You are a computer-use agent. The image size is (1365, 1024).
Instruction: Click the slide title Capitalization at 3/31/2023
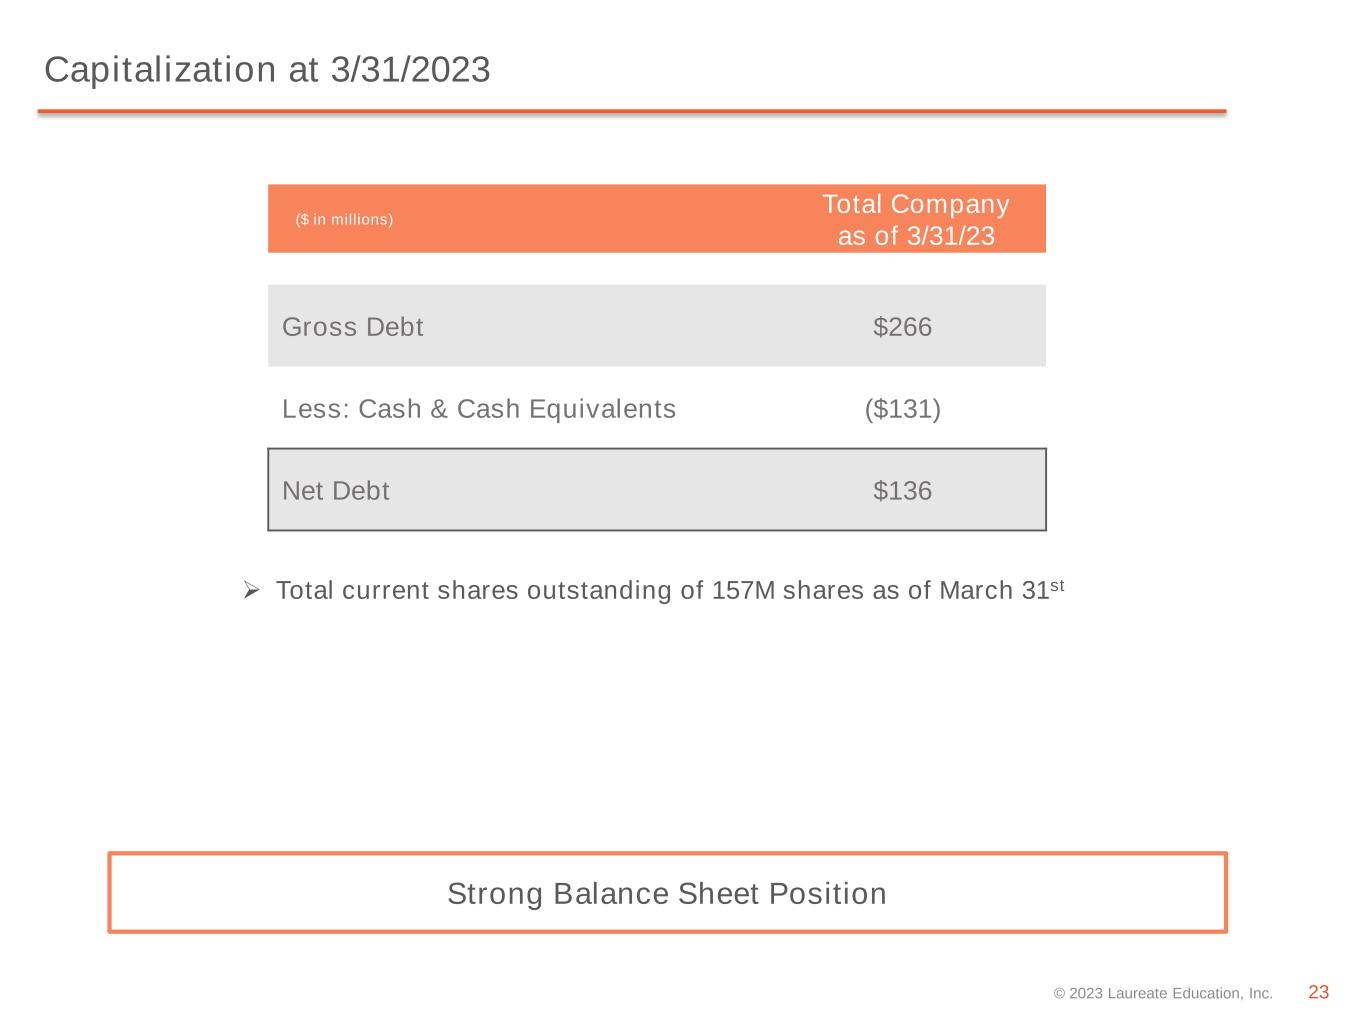point(267,70)
